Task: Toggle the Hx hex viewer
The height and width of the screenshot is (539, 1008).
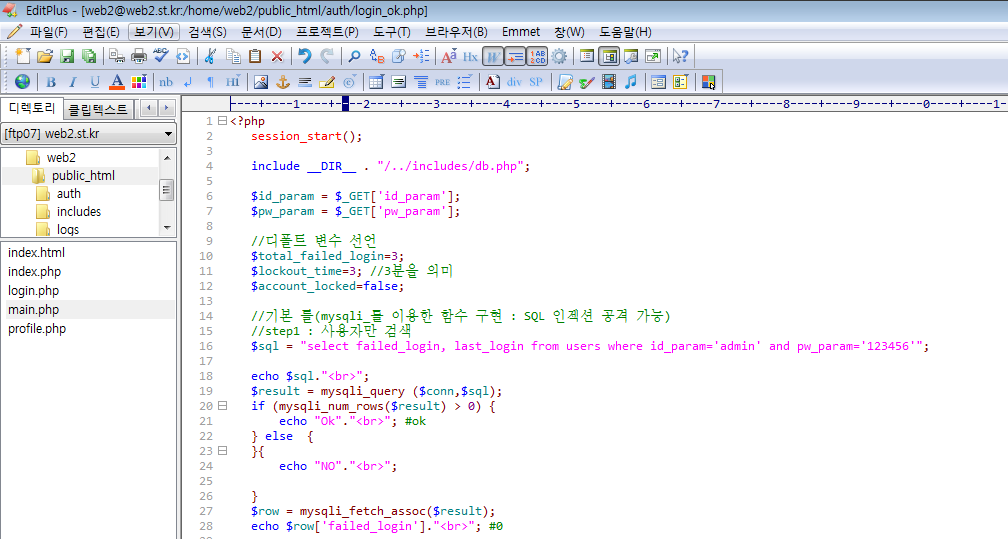Action: click(471, 57)
